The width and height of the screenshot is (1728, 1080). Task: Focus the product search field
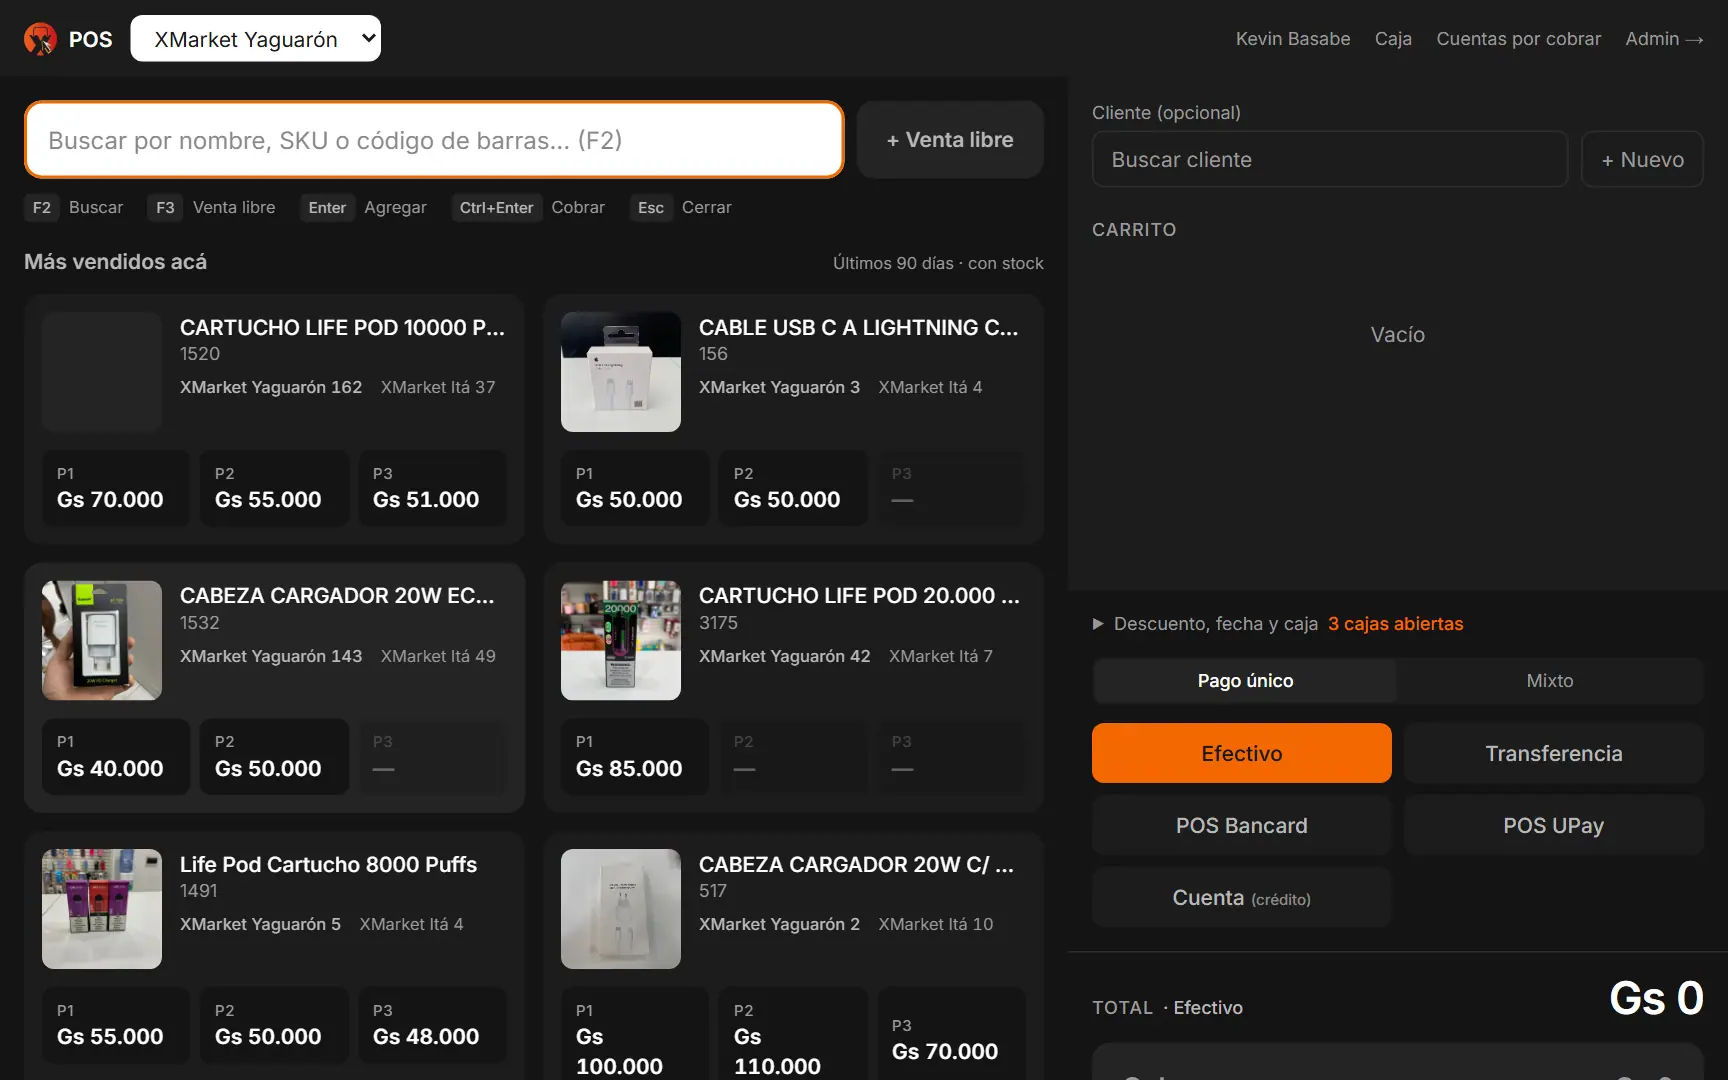click(434, 140)
